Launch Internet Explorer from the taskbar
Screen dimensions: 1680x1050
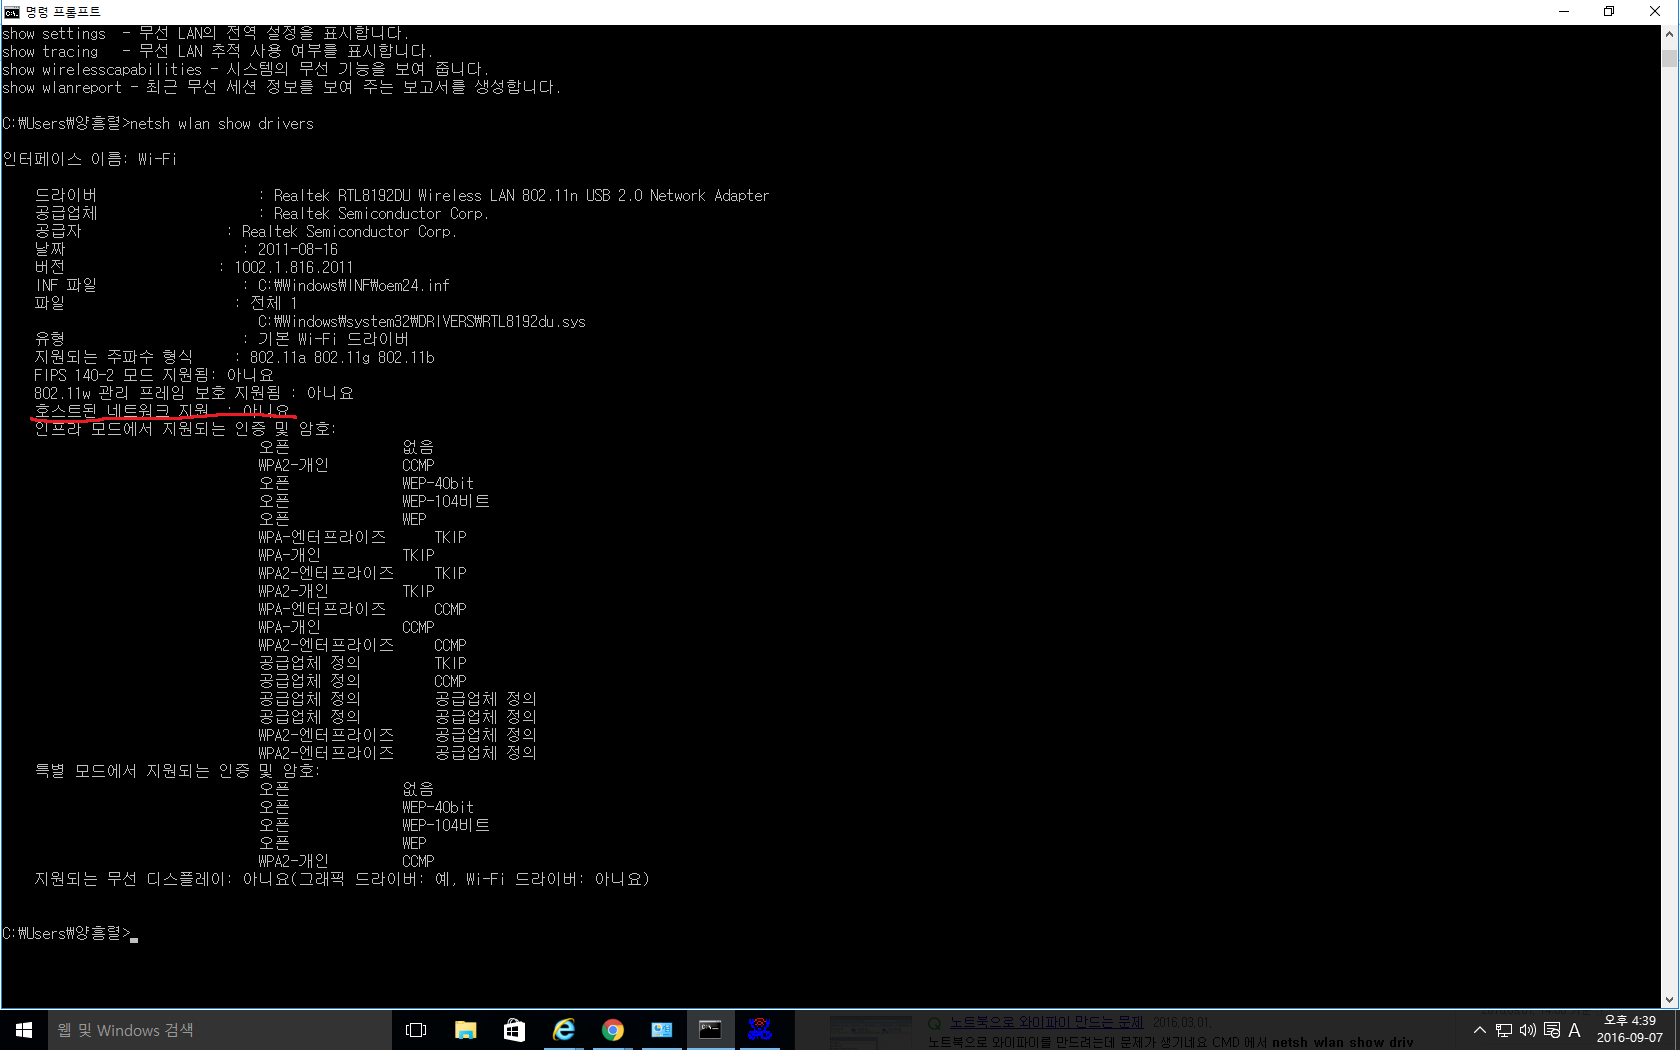pyautogui.click(x=563, y=1030)
